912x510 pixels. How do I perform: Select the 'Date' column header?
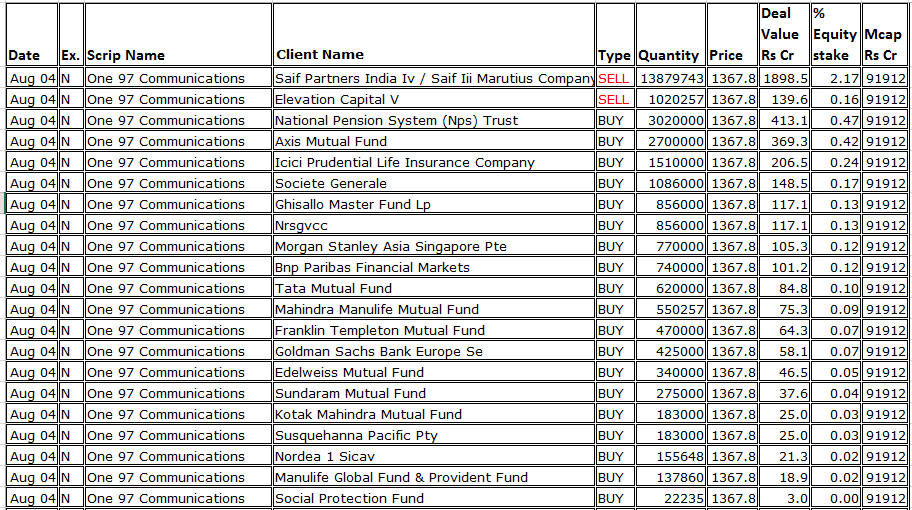[32, 34]
